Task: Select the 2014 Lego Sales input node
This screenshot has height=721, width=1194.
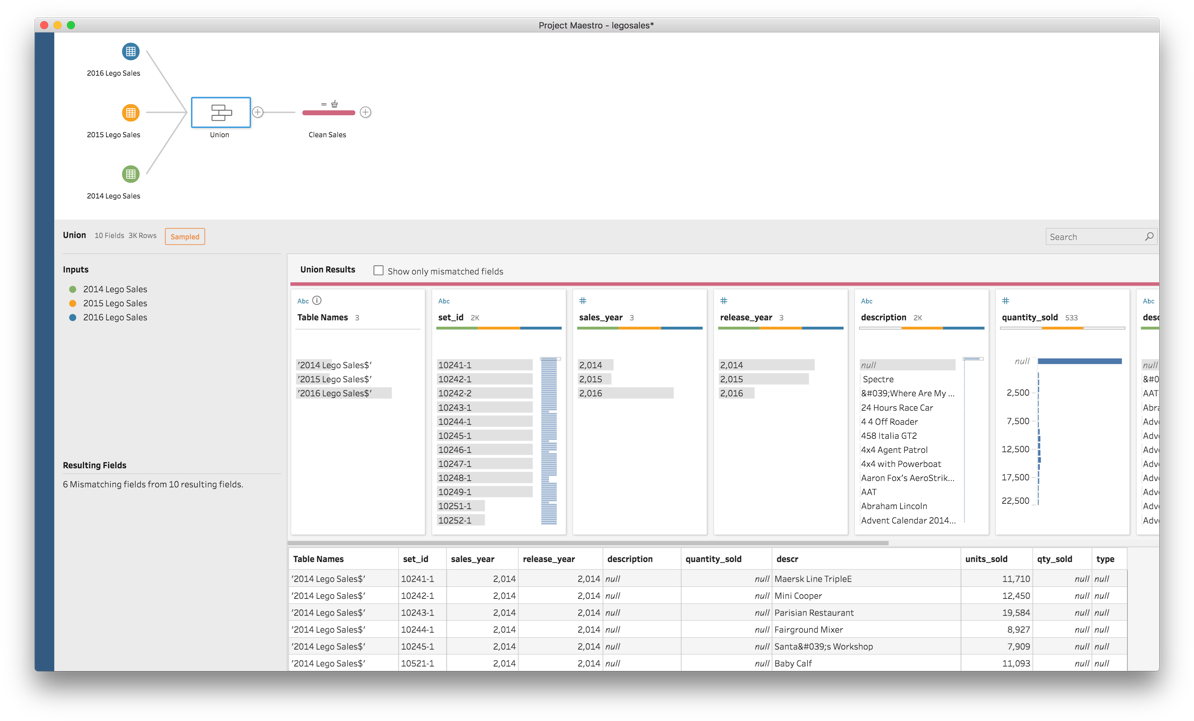Action: click(x=131, y=174)
